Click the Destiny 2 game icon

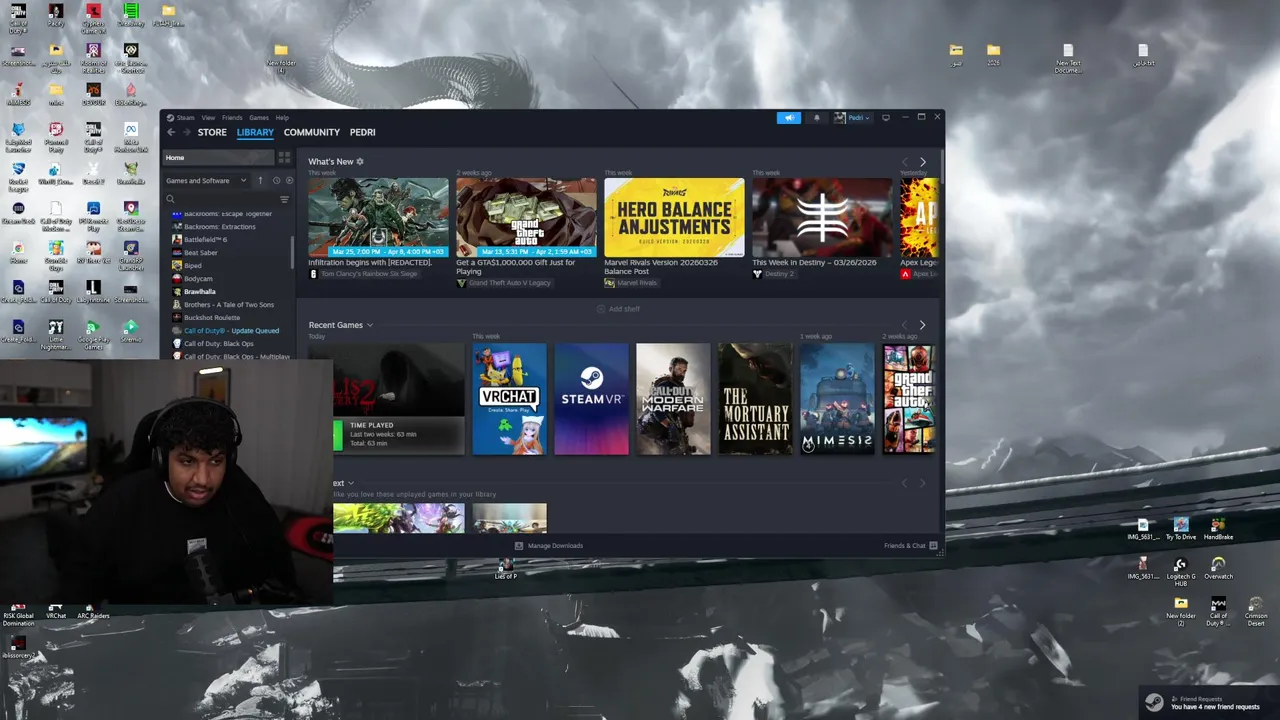(x=757, y=274)
